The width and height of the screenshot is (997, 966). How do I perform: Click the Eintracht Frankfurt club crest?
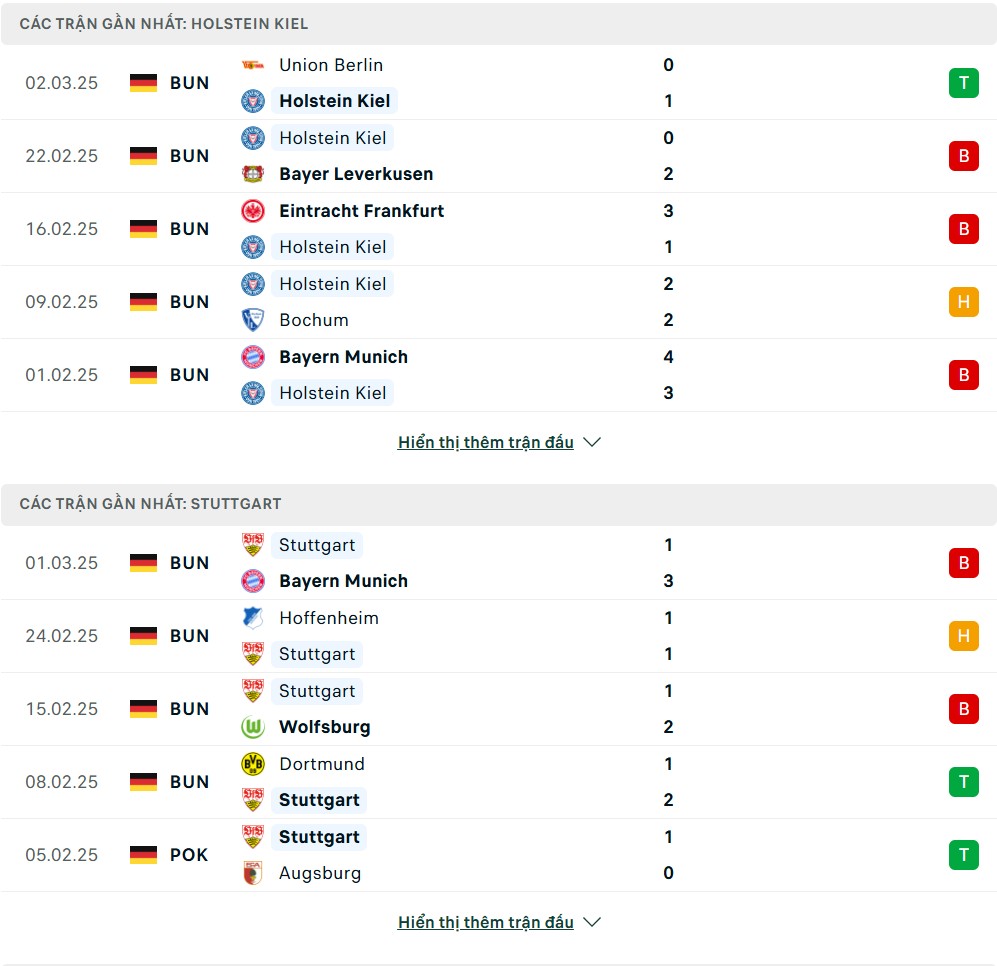(x=253, y=211)
